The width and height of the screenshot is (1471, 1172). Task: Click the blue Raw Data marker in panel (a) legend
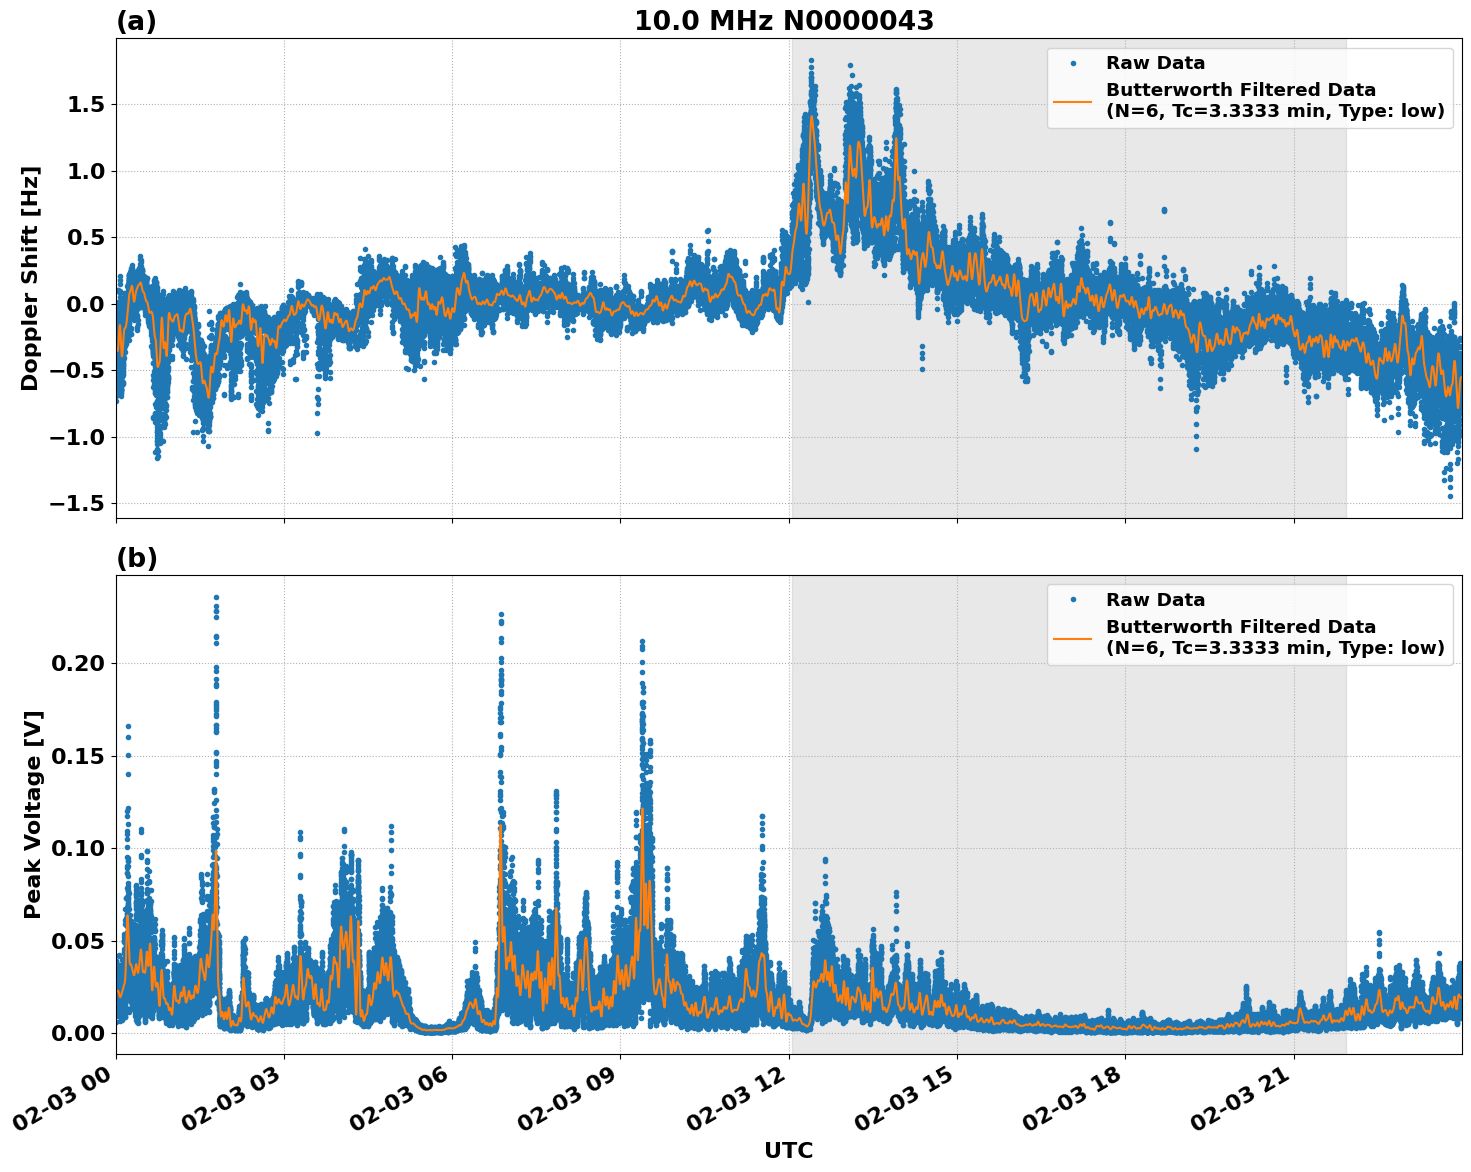pyautogui.click(x=1073, y=61)
